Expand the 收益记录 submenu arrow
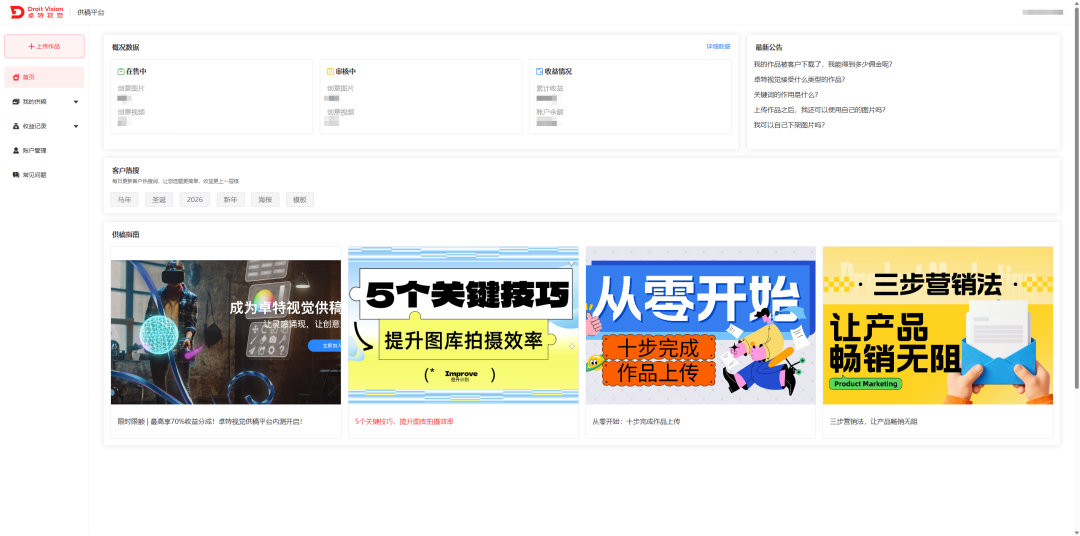This screenshot has width=1080, height=536. click(76, 126)
